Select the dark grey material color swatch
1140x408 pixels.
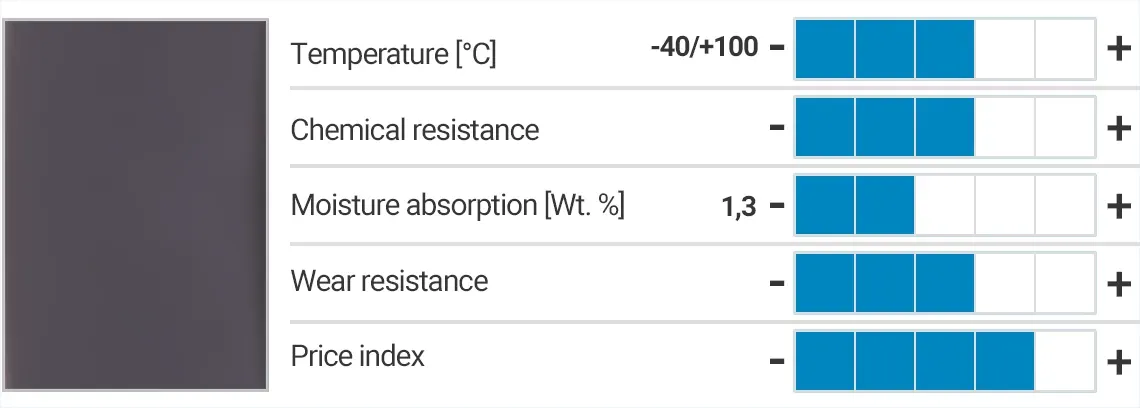click(137, 204)
